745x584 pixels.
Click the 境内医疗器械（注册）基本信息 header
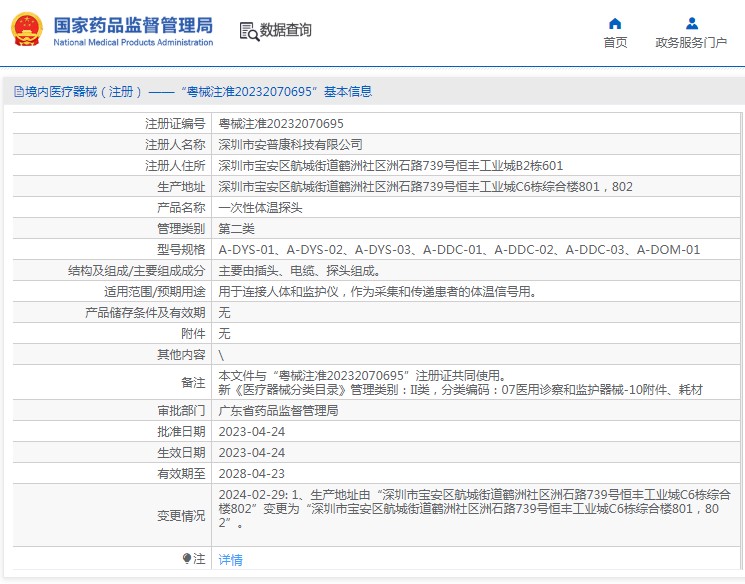pyautogui.click(x=193, y=91)
